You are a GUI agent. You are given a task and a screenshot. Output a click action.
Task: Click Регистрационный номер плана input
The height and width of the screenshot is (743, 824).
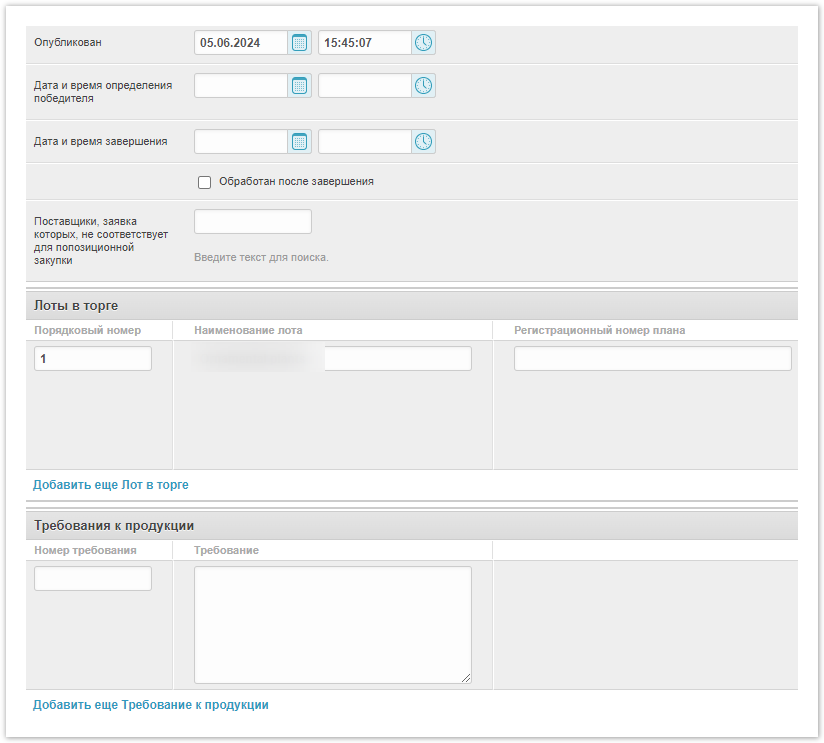point(652,359)
